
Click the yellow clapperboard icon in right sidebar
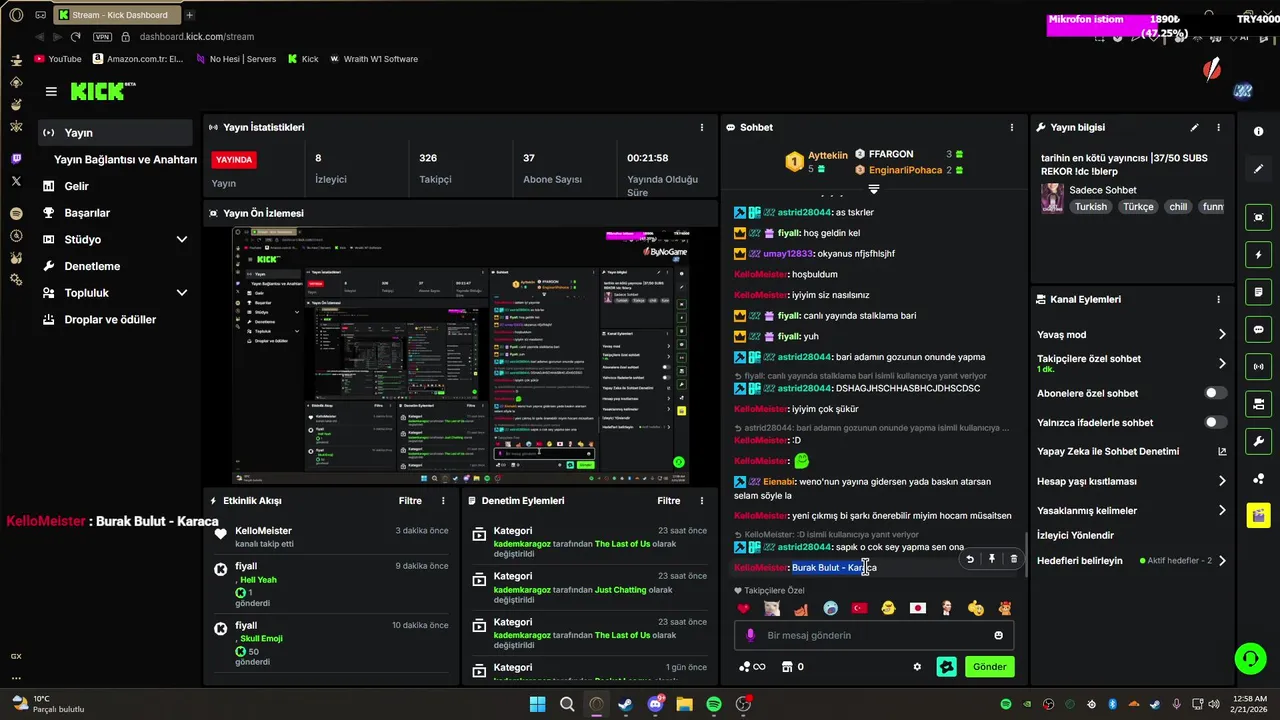click(1258, 516)
